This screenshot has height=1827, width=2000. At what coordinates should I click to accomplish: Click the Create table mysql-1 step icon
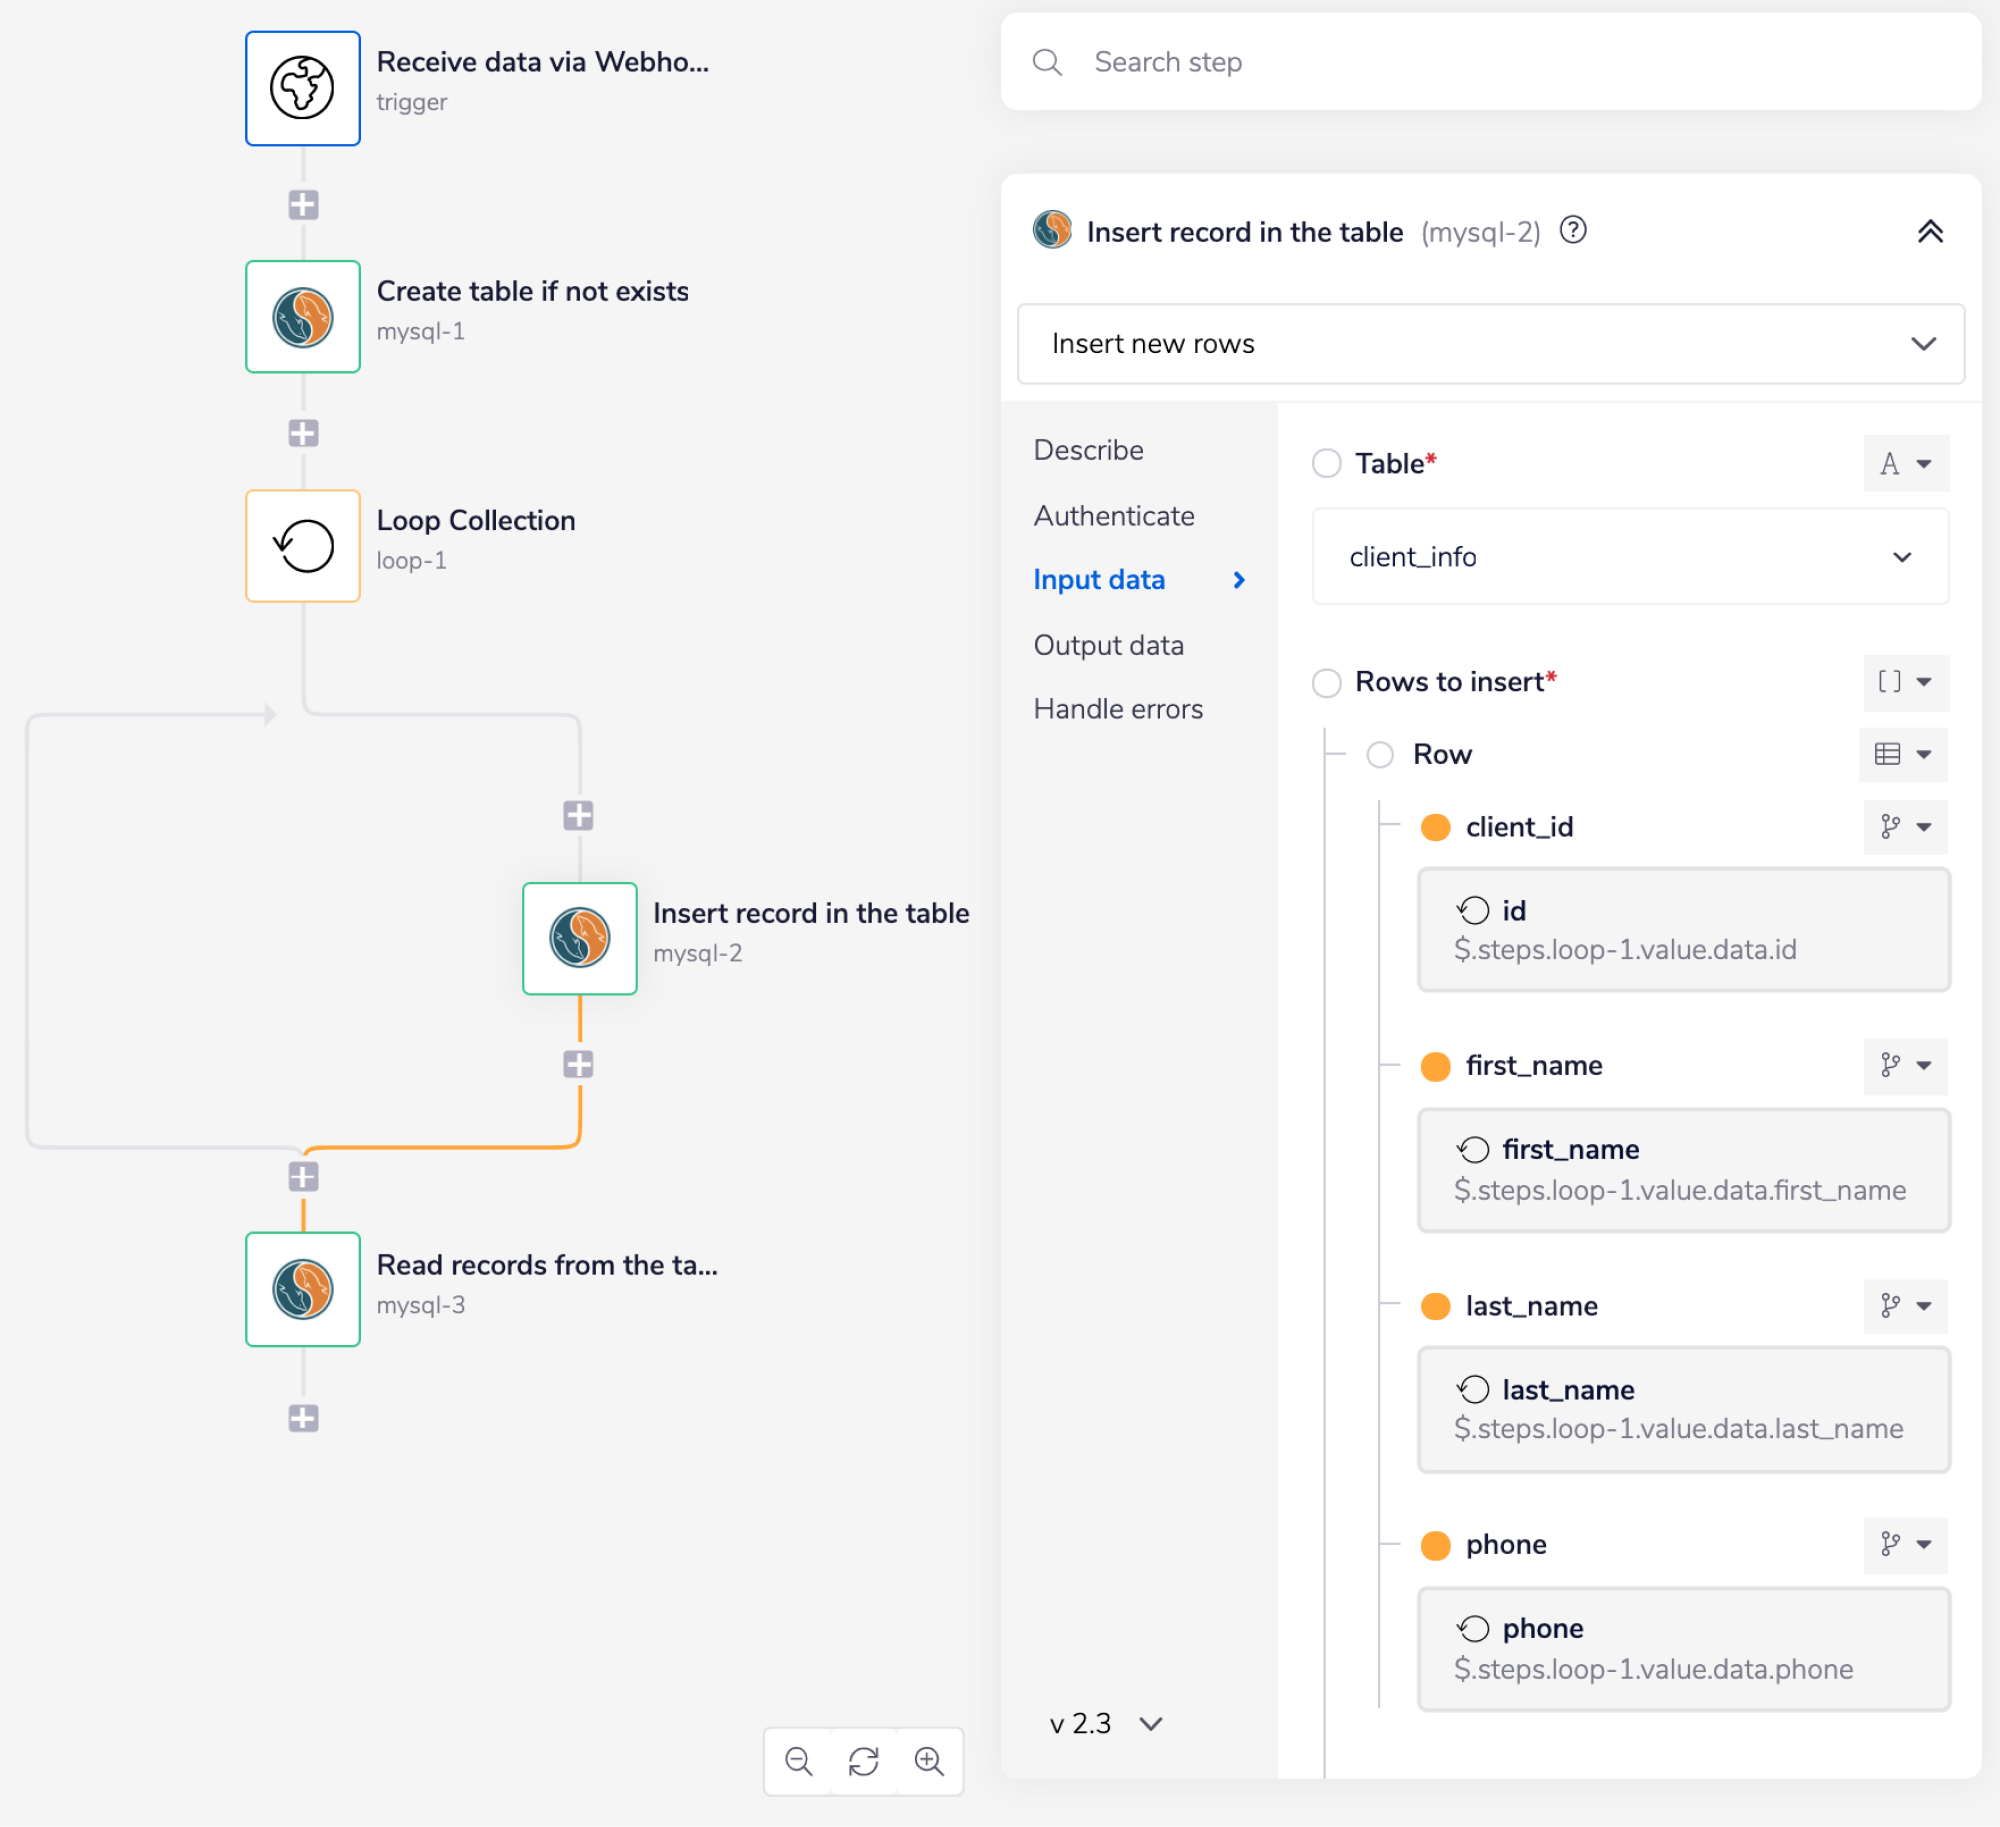[x=302, y=317]
